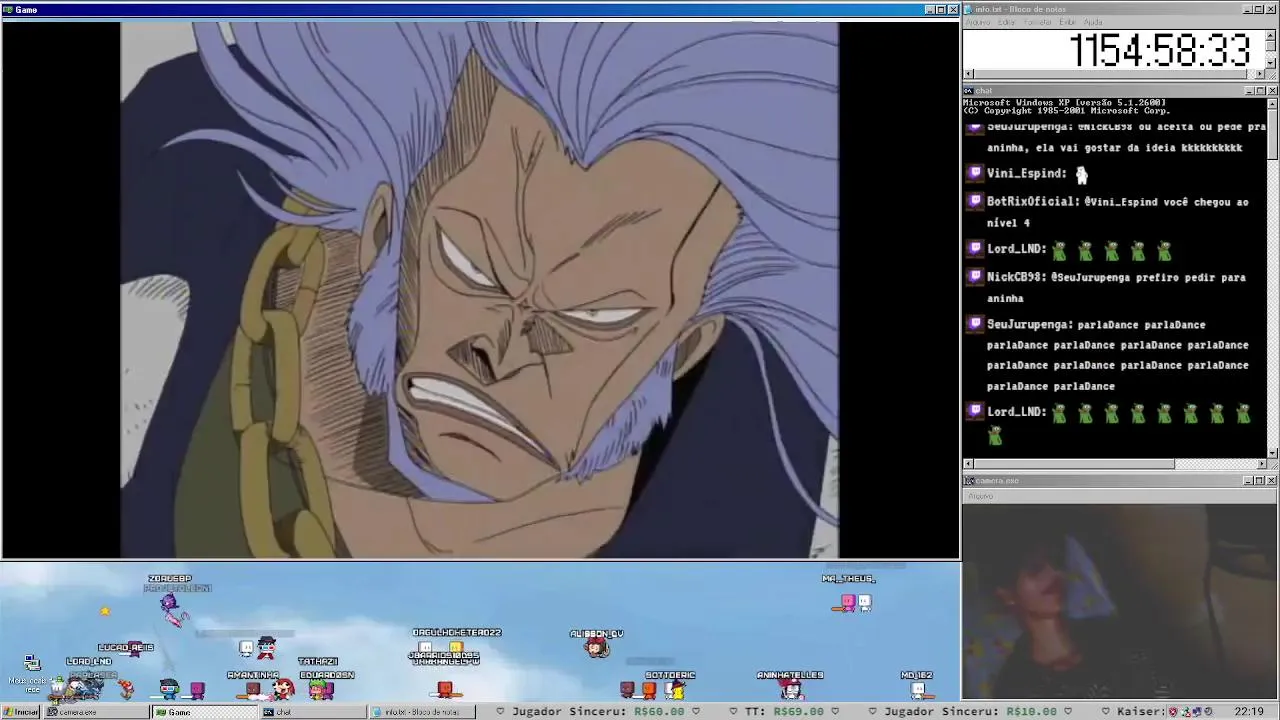Switch to camera.exe on the taskbar
This screenshot has height=720, width=1280.
point(96,712)
